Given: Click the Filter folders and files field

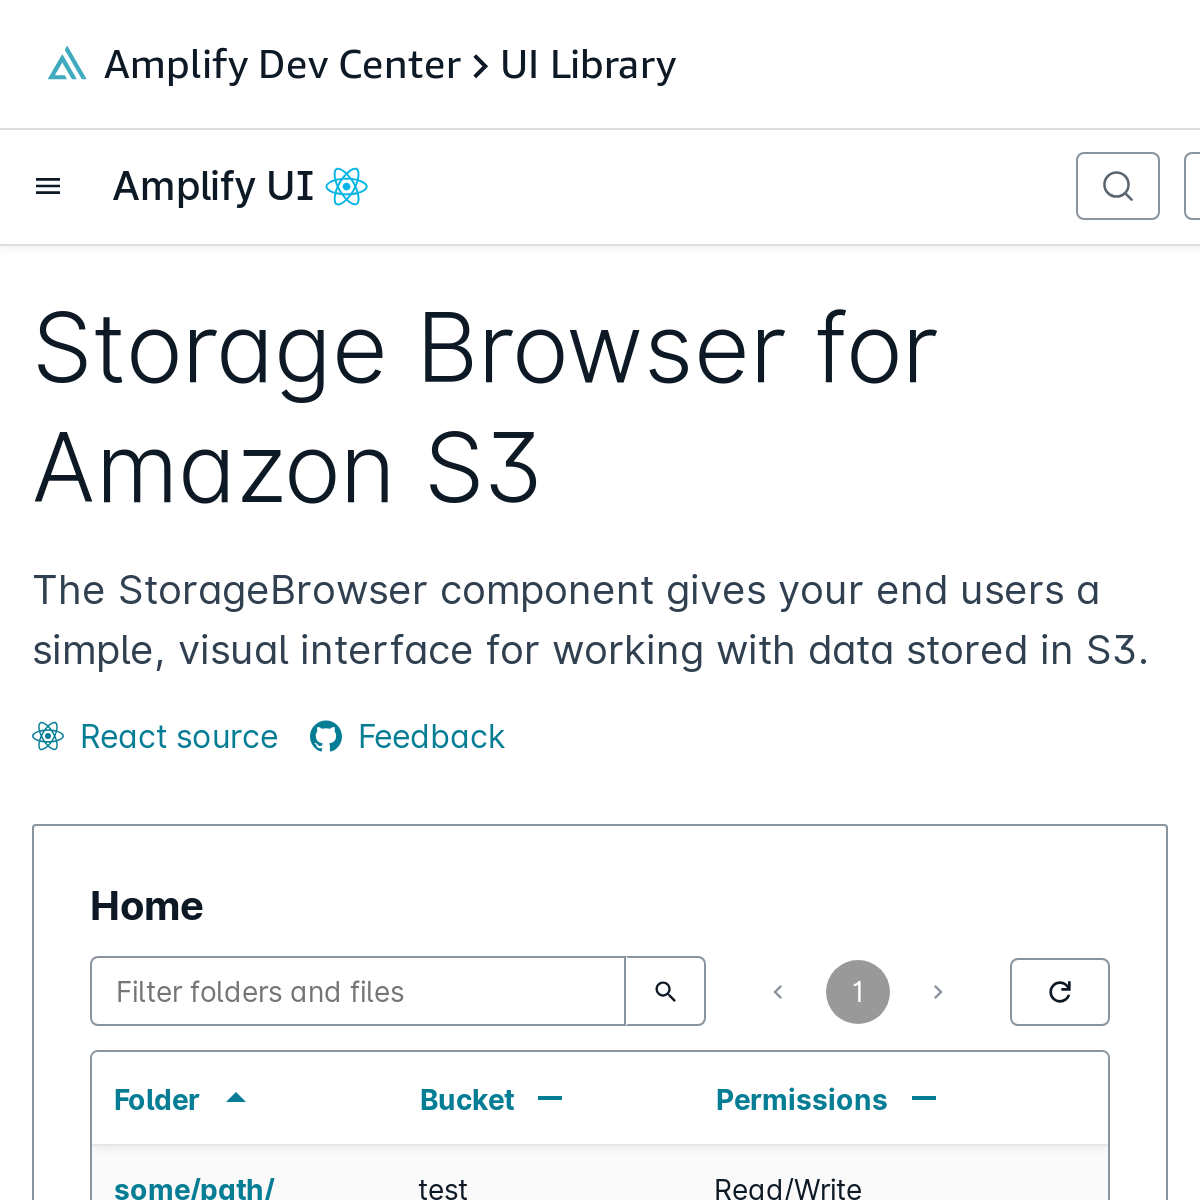Looking at the screenshot, I should [x=358, y=991].
